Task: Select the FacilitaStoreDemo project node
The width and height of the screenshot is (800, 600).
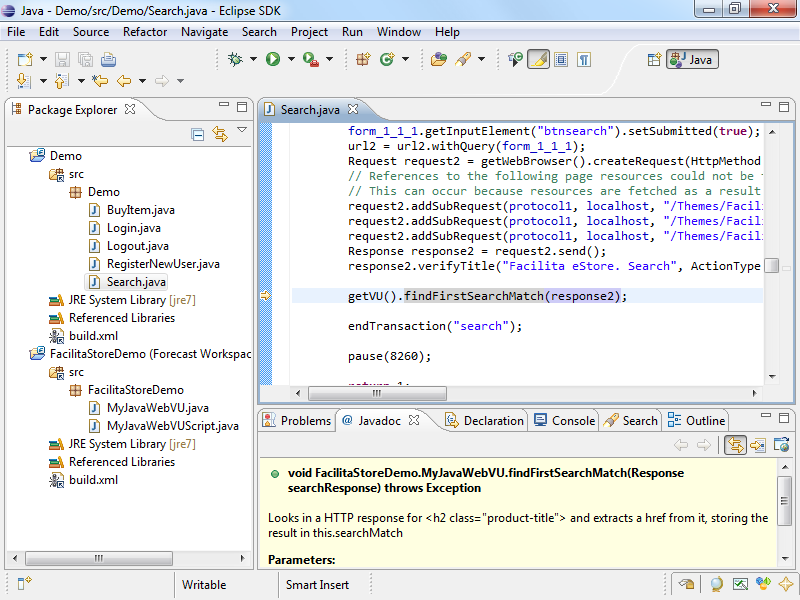Action: coord(140,354)
